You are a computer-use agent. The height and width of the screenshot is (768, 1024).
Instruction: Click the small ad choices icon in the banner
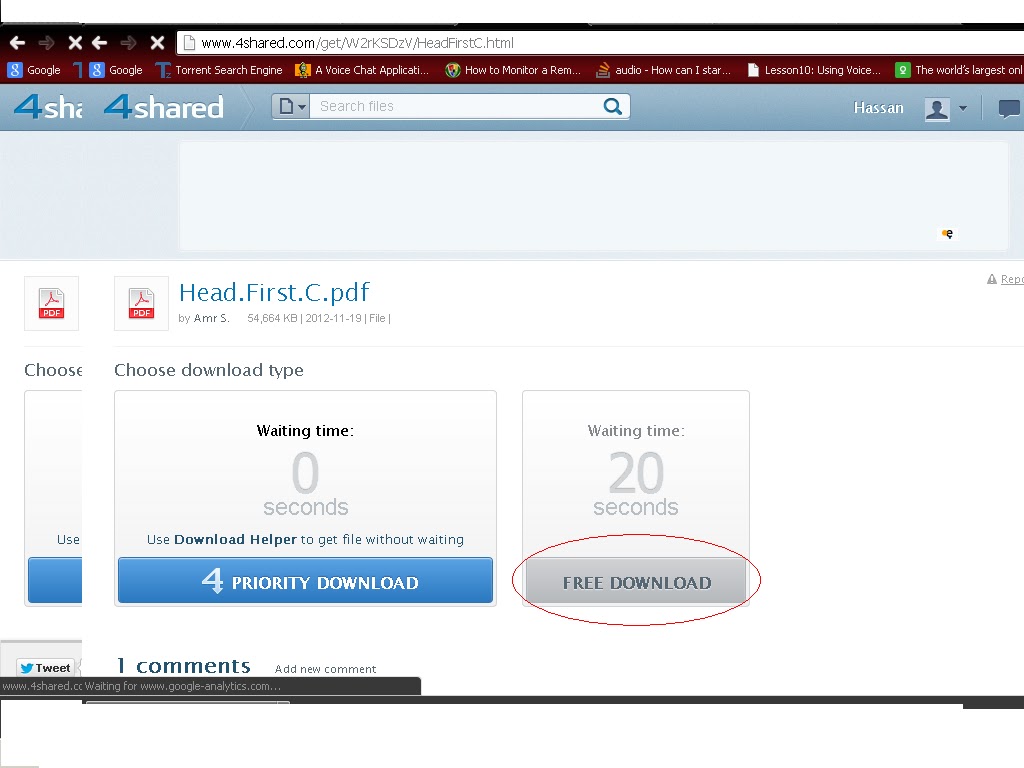[x=948, y=233]
